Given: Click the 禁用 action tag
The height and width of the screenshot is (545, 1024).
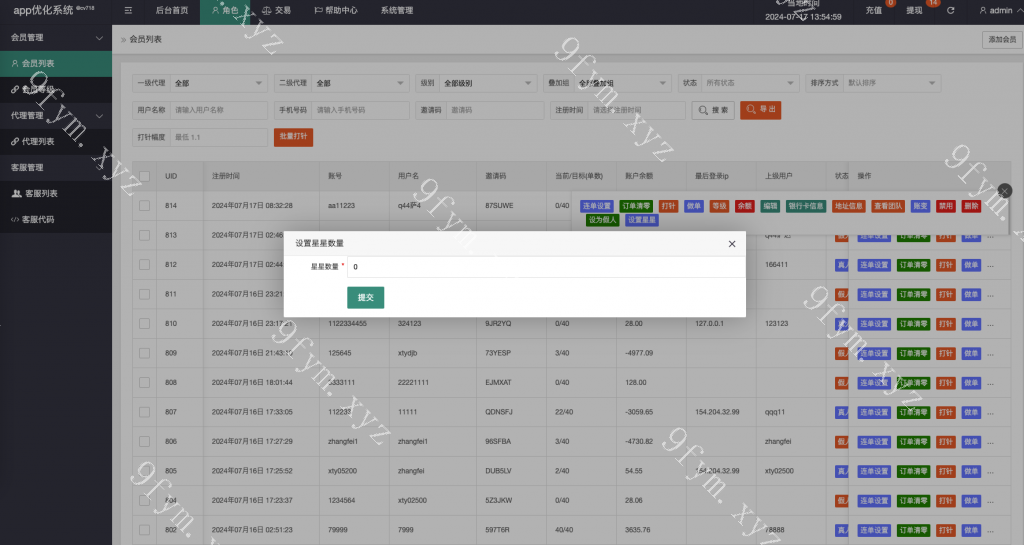Looking at the screenshot, I should pyautogui.click(x=946, y=206).
